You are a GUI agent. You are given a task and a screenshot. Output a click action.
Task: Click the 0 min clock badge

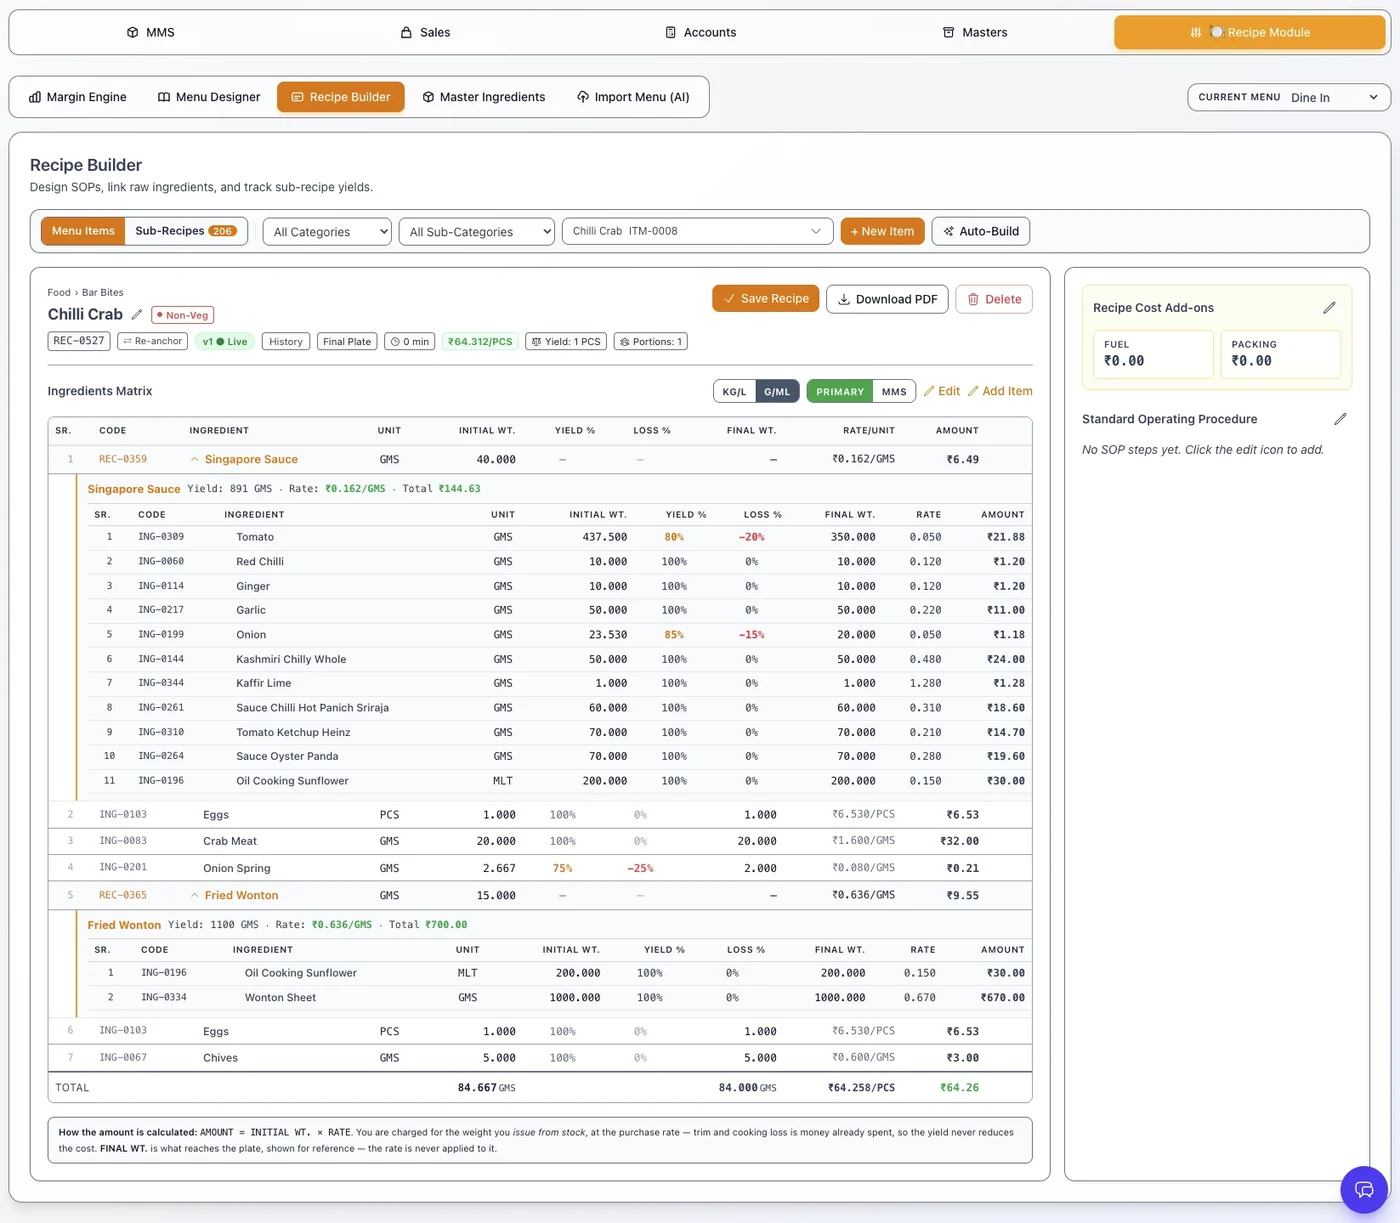[410, 341]
